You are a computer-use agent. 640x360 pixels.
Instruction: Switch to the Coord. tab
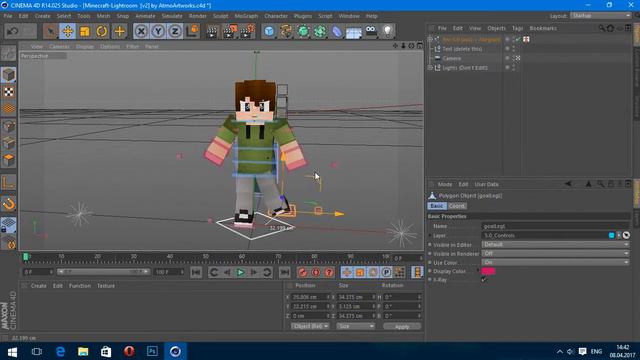click(457, 206)
